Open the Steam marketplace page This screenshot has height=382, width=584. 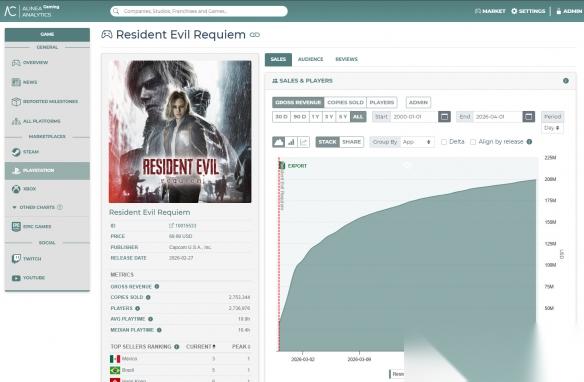click(x=47, y=152)
